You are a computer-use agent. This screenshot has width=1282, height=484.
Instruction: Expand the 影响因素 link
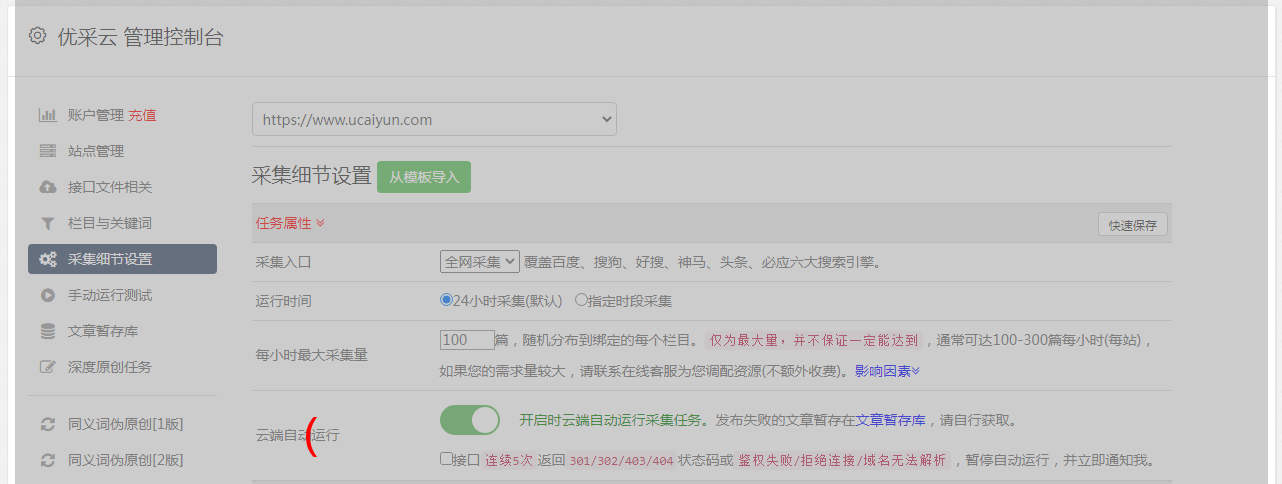click(887, 371)
